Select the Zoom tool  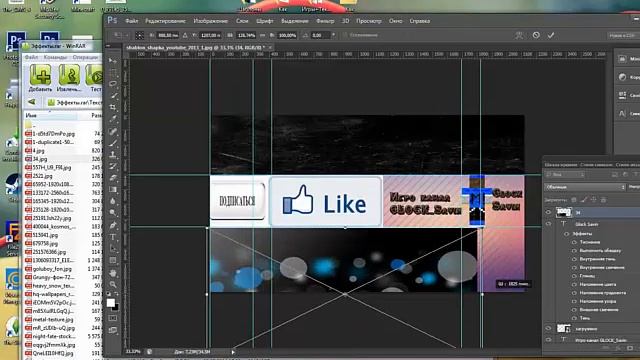[113, 284]
